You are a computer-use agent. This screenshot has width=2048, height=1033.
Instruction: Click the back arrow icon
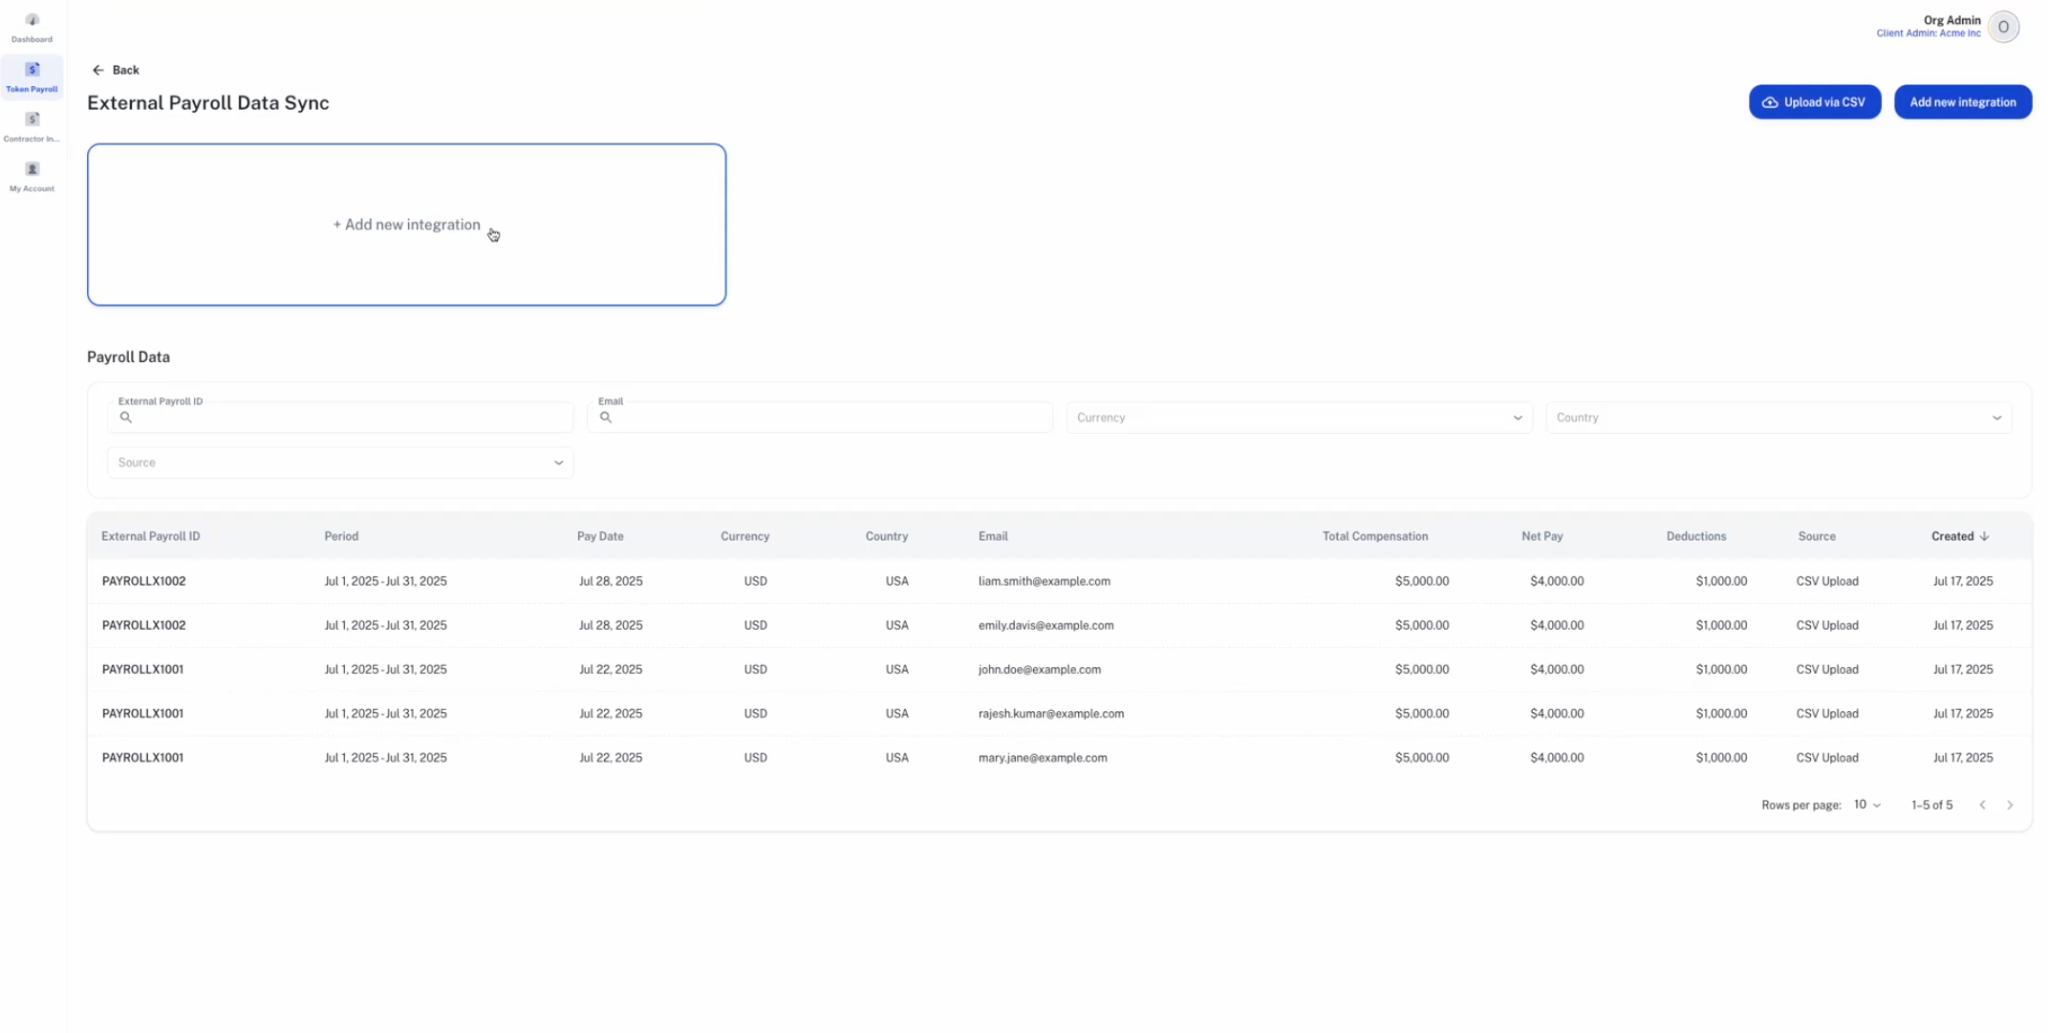tap(98, 70)
